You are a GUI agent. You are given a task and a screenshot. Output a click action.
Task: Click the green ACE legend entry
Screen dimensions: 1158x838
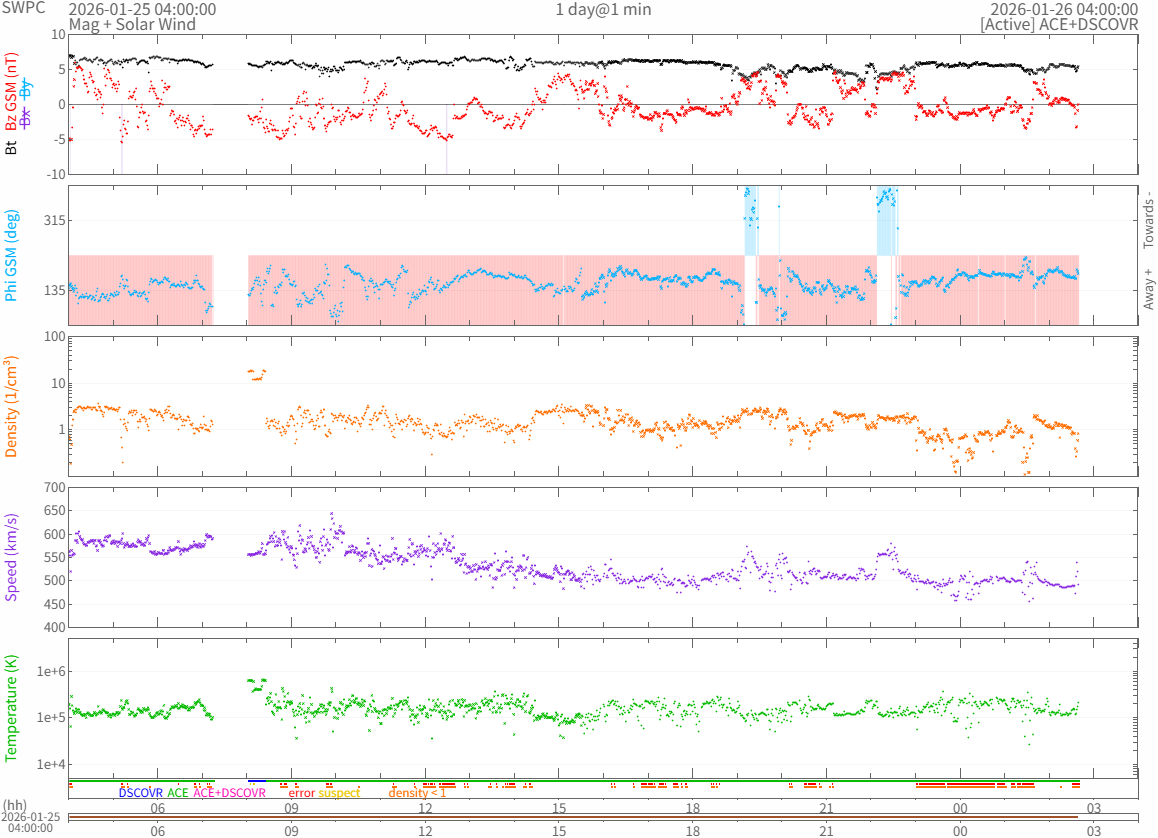pos(178,793)
